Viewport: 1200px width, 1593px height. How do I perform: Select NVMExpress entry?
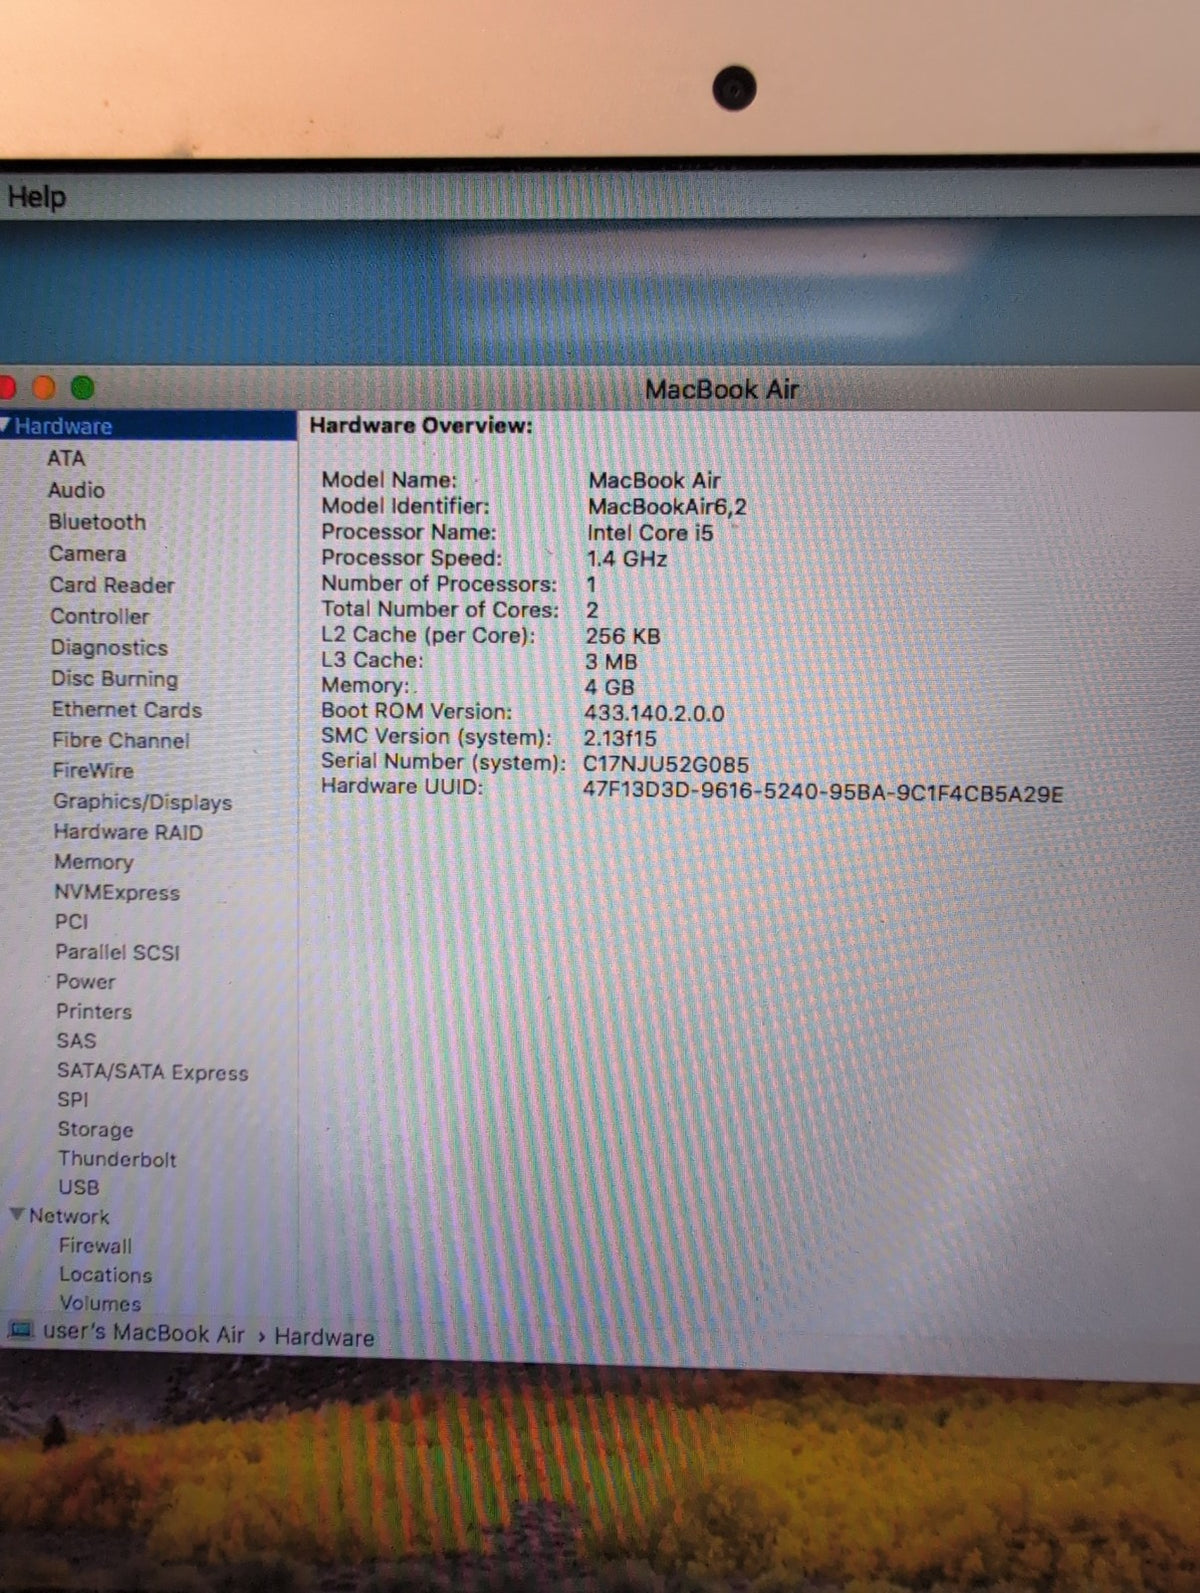117,893
